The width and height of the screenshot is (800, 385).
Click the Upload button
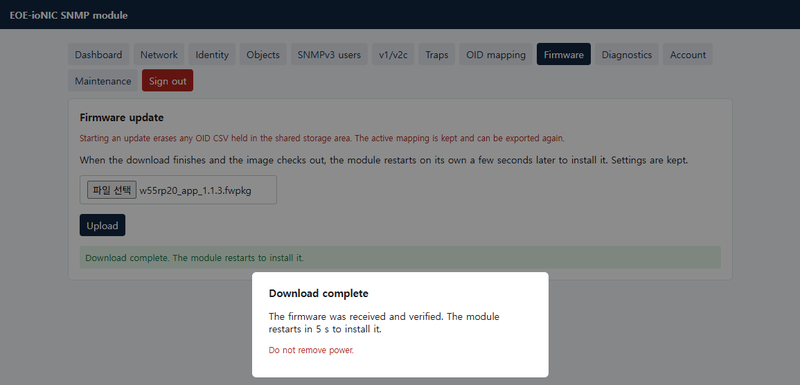(x=102, y=225)
